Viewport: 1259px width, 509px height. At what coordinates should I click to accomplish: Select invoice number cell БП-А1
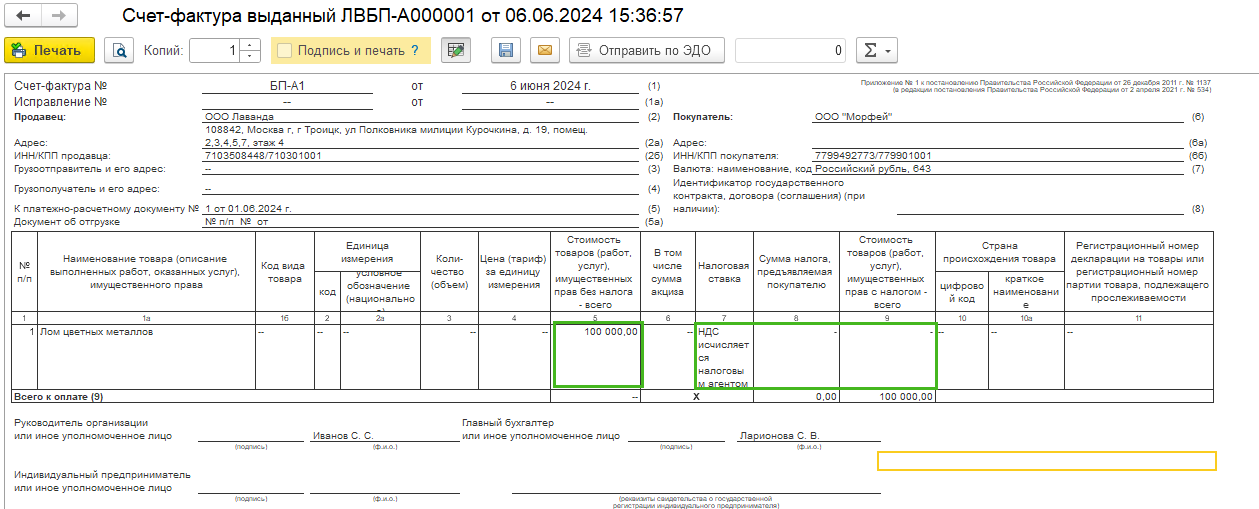[x=287, y=87]
